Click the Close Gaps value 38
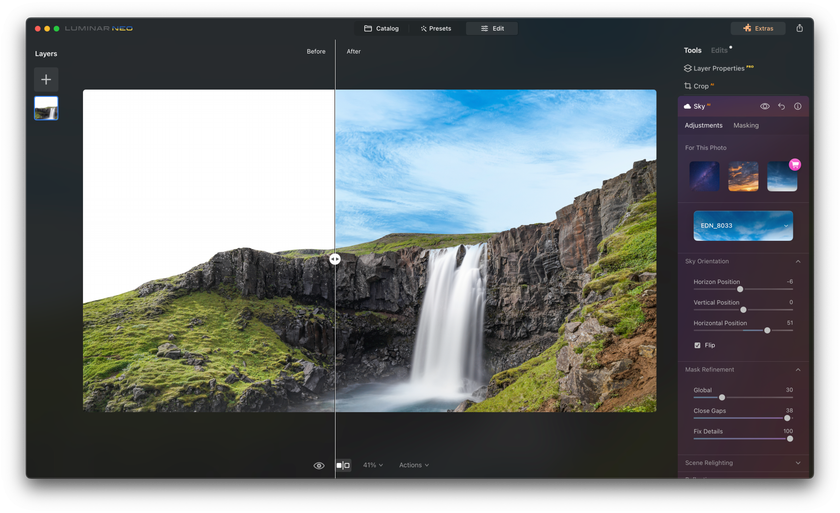Viewport: 840px width, 513px height. (789, 411)
